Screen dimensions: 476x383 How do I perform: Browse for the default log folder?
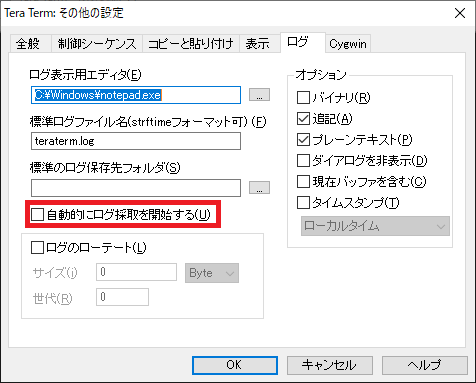pyautogui.click(x=259, y=188)
